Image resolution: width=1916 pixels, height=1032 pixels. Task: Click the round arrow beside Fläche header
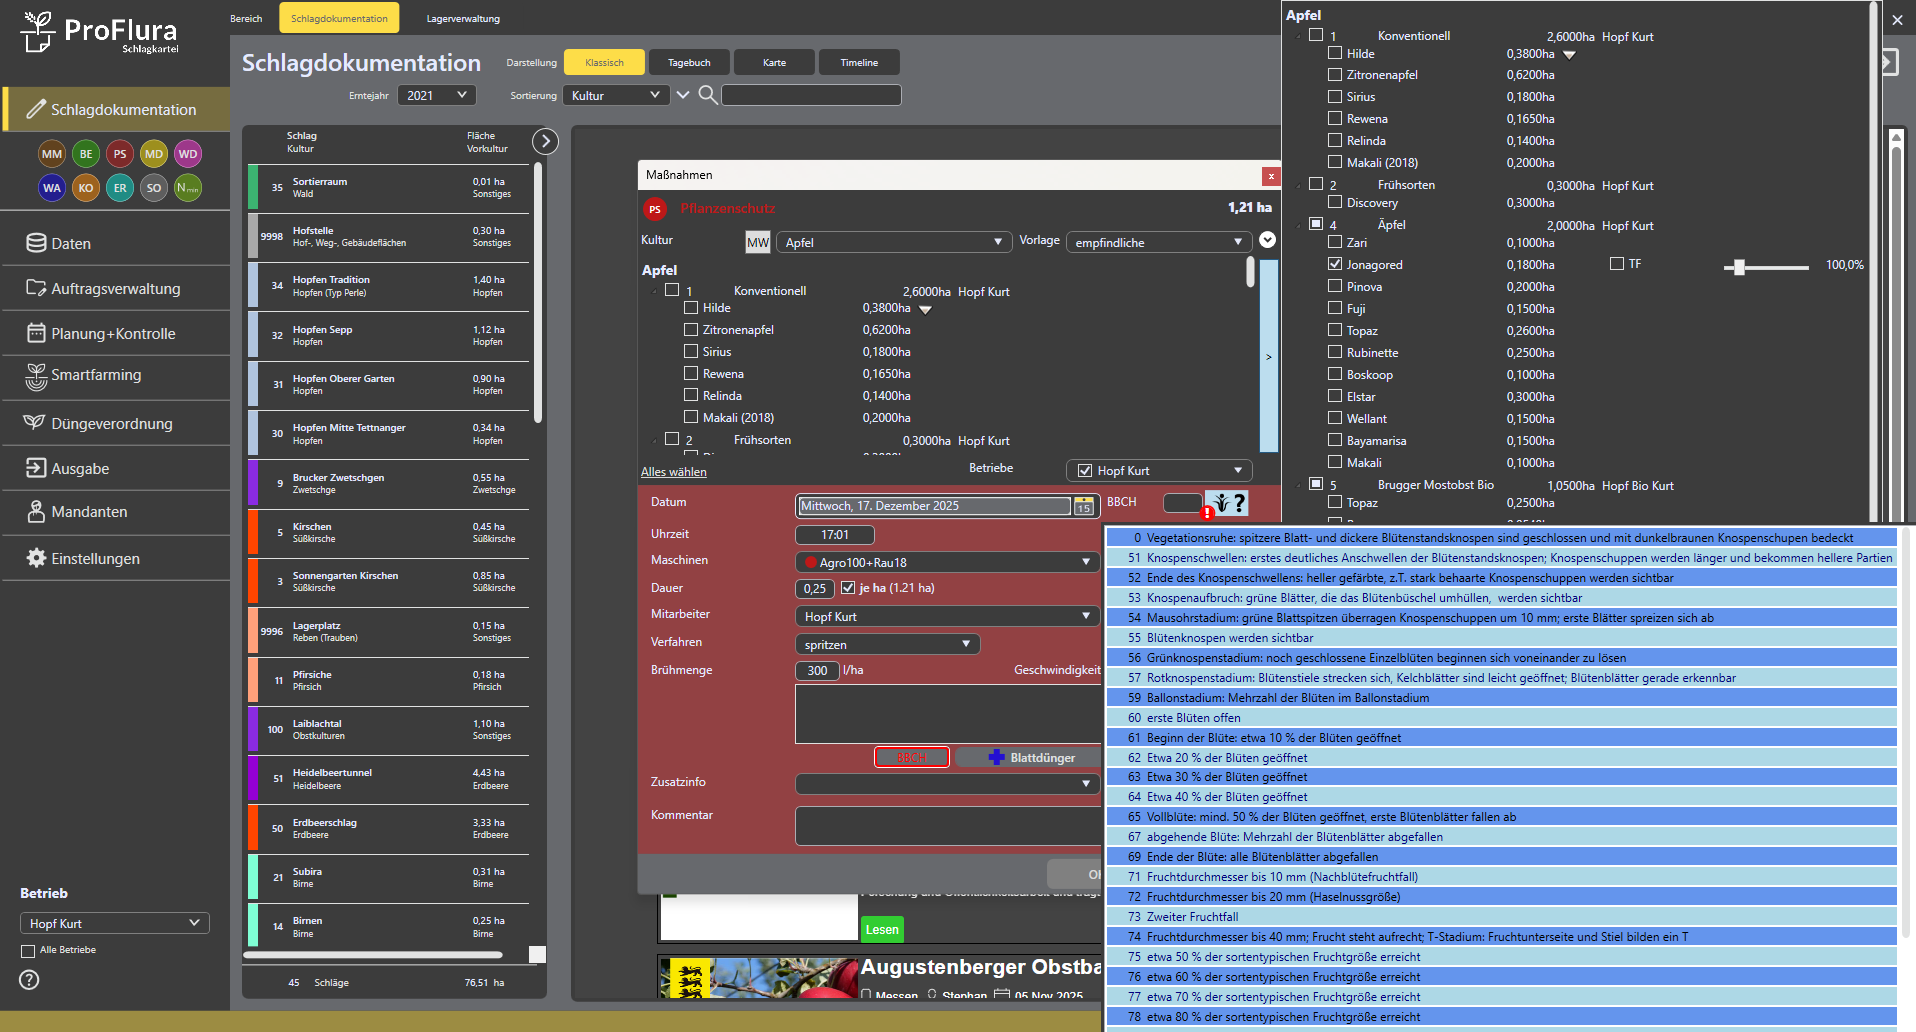pyautogui.click(x=545, y=142)
